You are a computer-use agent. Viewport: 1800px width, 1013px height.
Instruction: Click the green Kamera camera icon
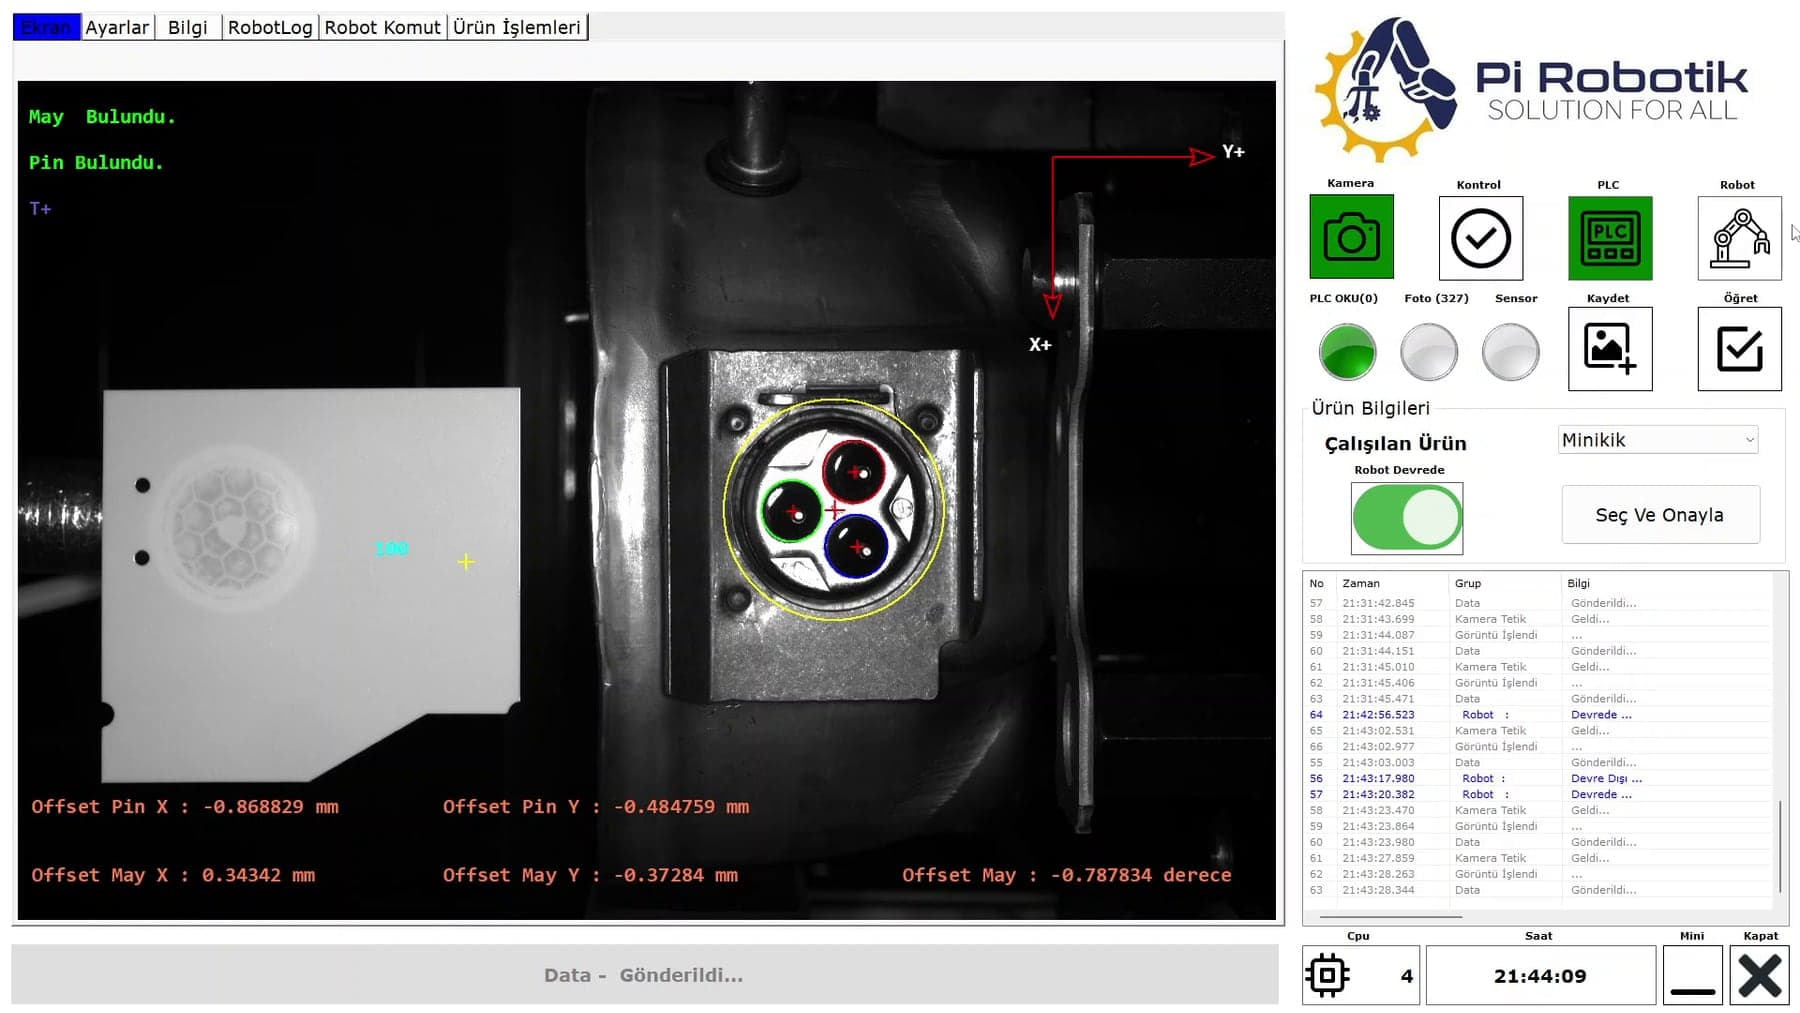pyautogui.click(x=1351, y=237)
